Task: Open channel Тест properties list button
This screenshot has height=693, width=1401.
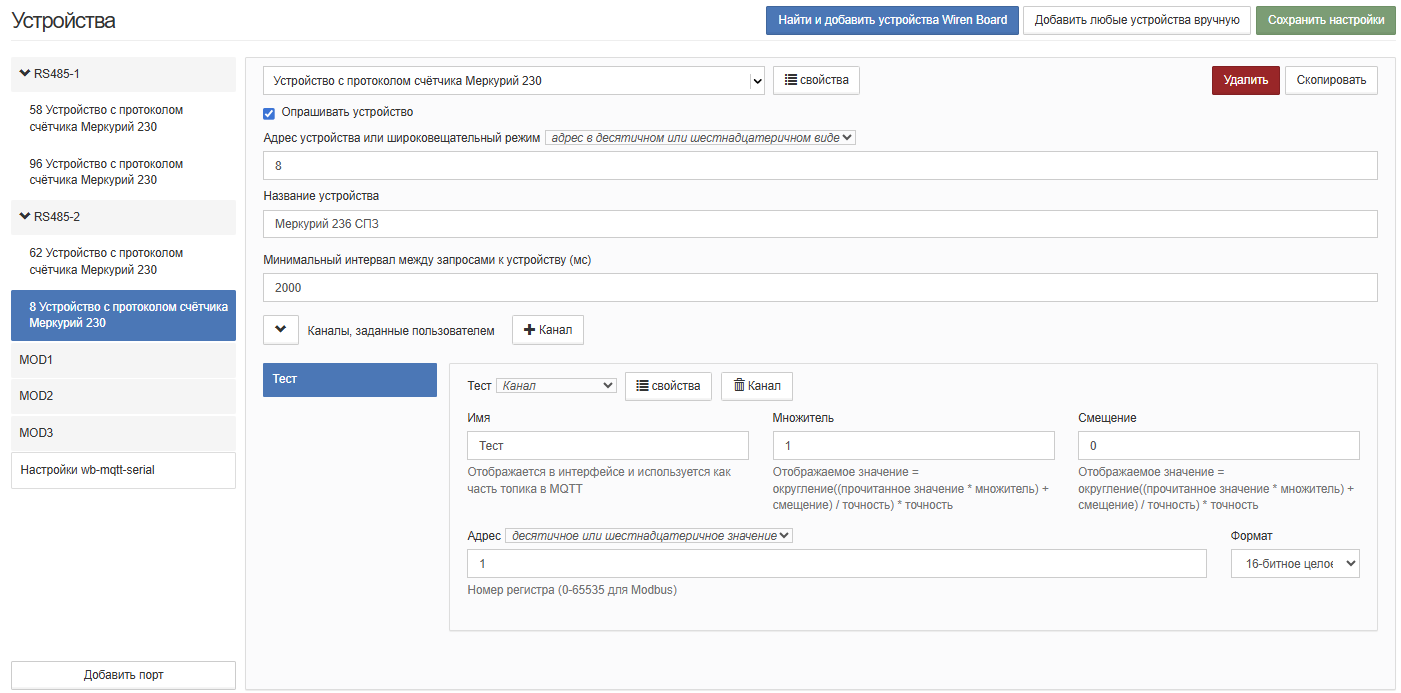Action: tap(668, 386)
